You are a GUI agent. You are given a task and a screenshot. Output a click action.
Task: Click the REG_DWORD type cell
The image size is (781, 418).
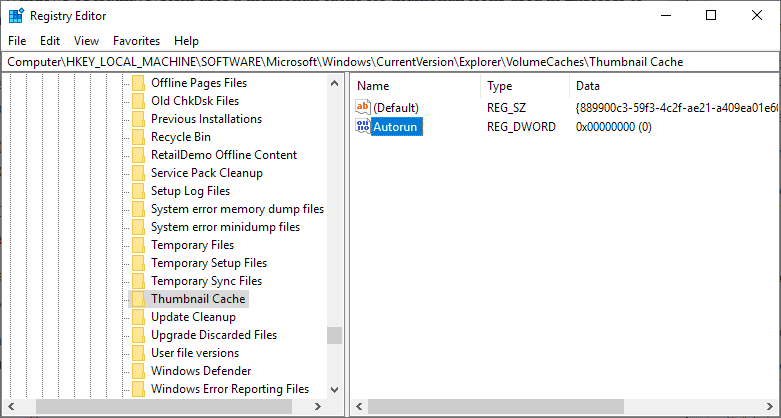(521, 127)
